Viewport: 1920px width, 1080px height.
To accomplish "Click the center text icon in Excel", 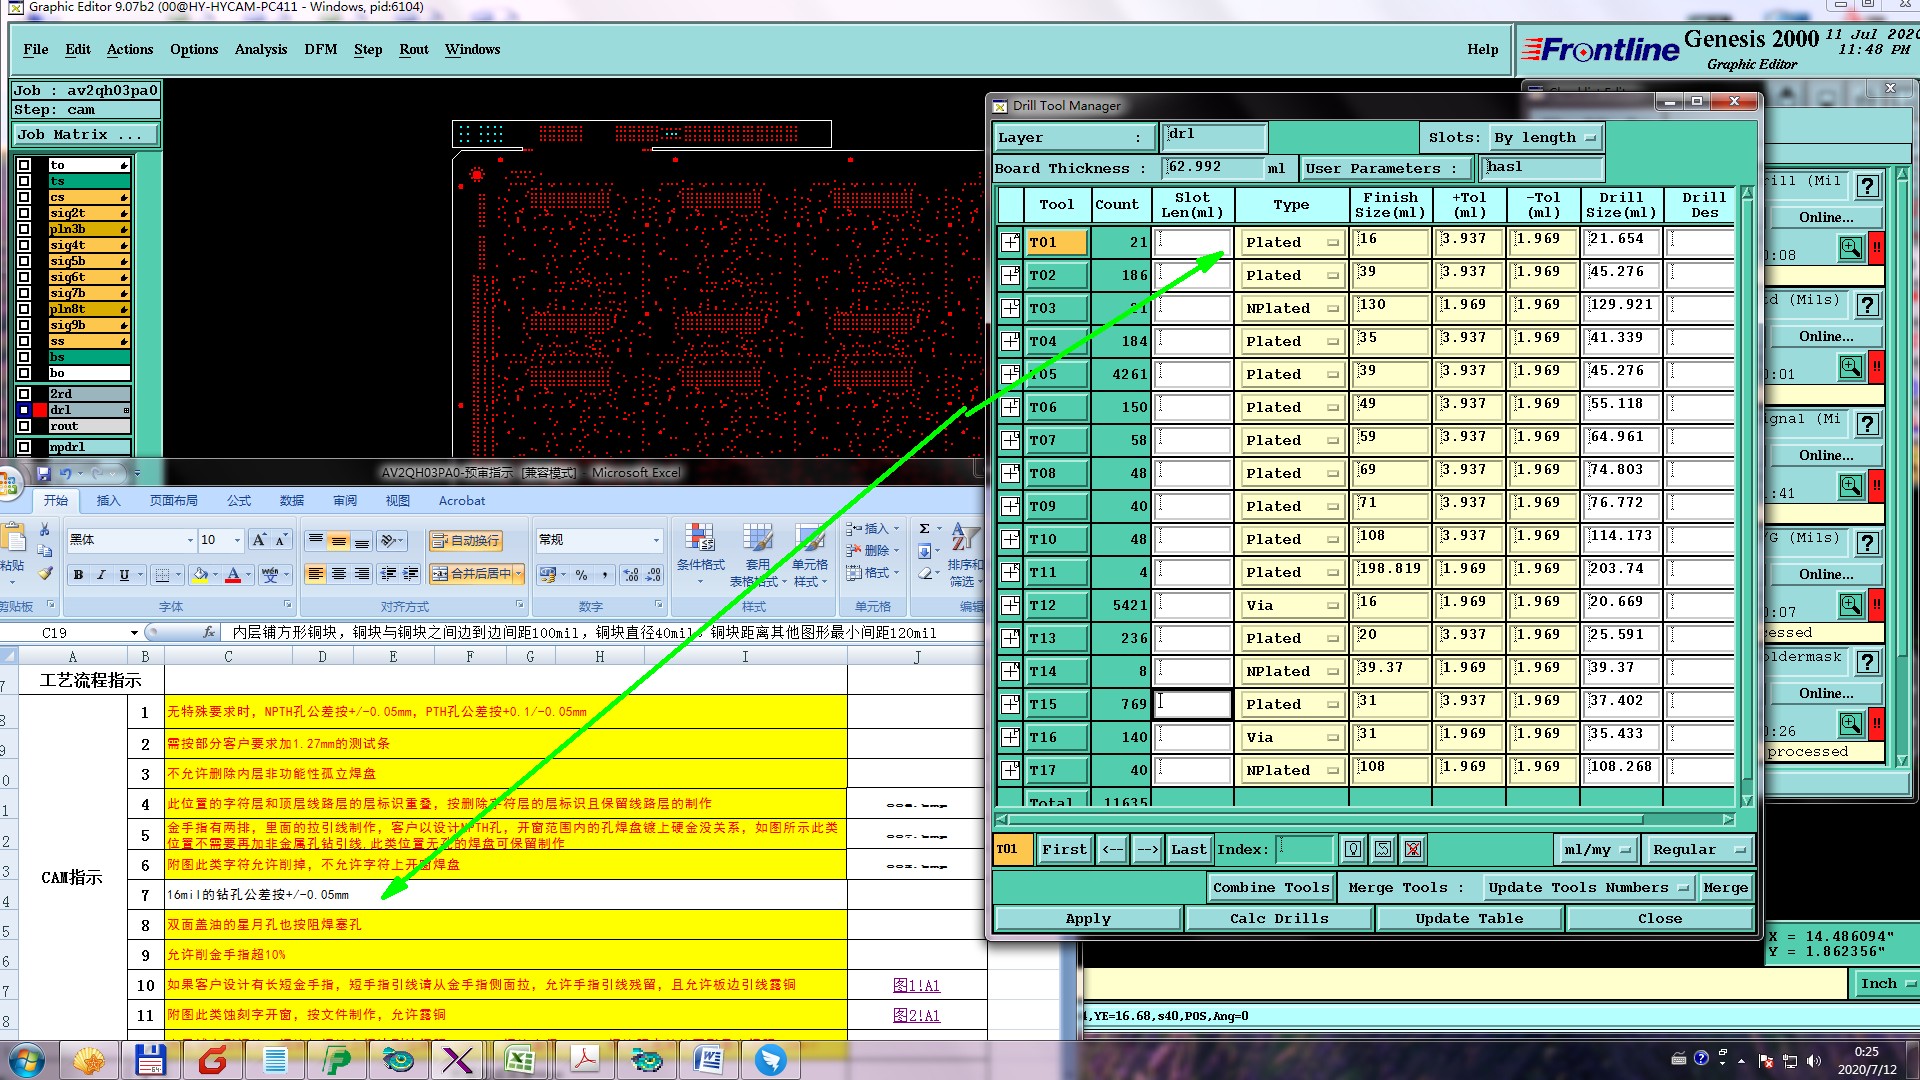I will (x=339, y=574).
